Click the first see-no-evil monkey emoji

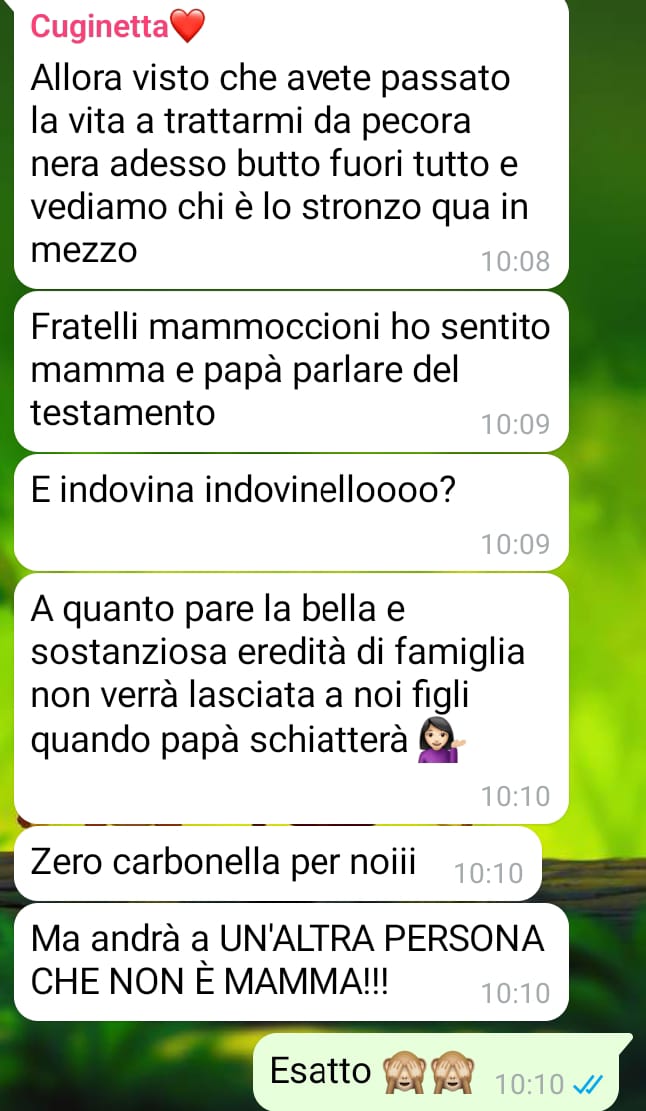tap(403, 1073)
